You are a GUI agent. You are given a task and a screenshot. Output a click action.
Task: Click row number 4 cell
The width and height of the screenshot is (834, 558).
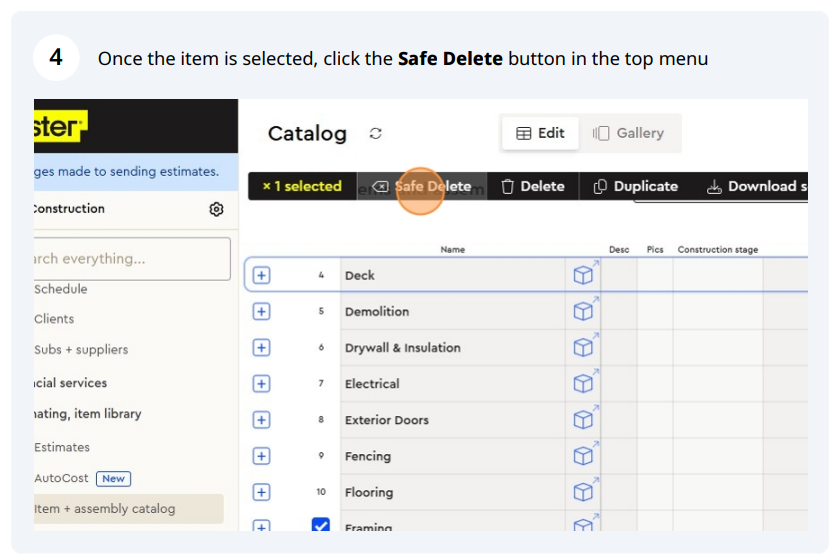tap(321, 275)
